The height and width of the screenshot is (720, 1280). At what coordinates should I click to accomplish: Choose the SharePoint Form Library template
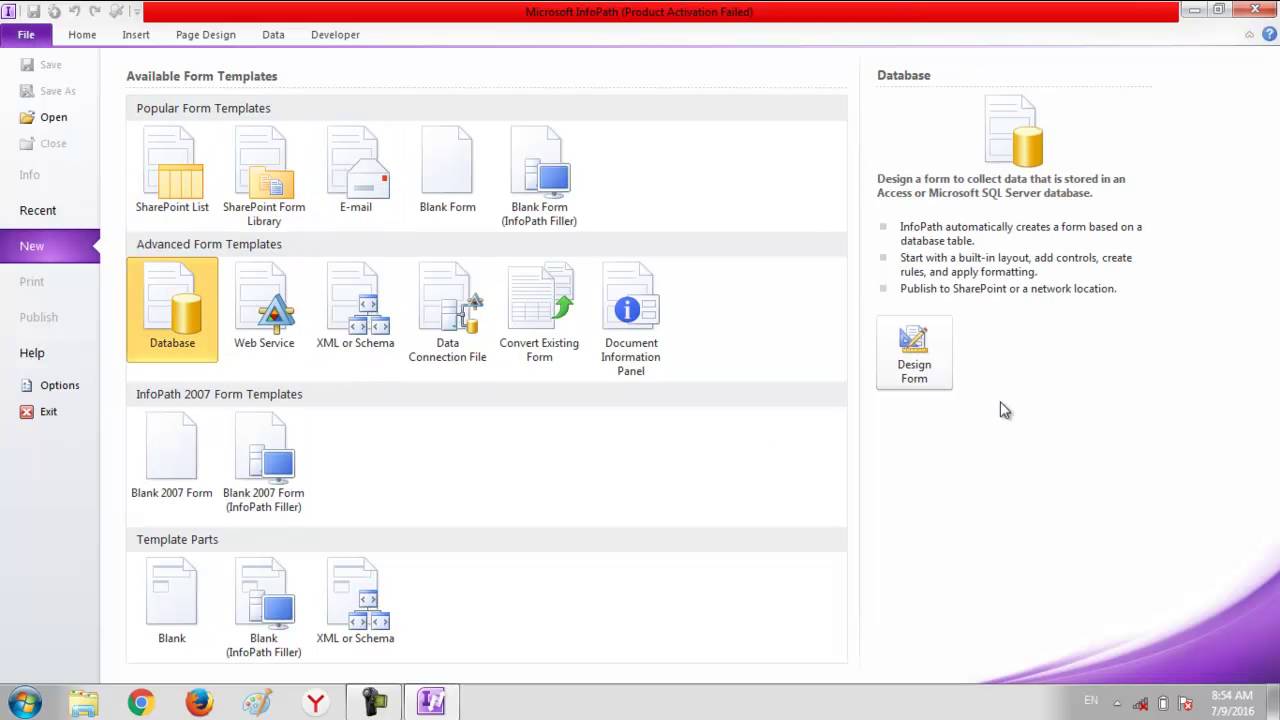[264, 177]
